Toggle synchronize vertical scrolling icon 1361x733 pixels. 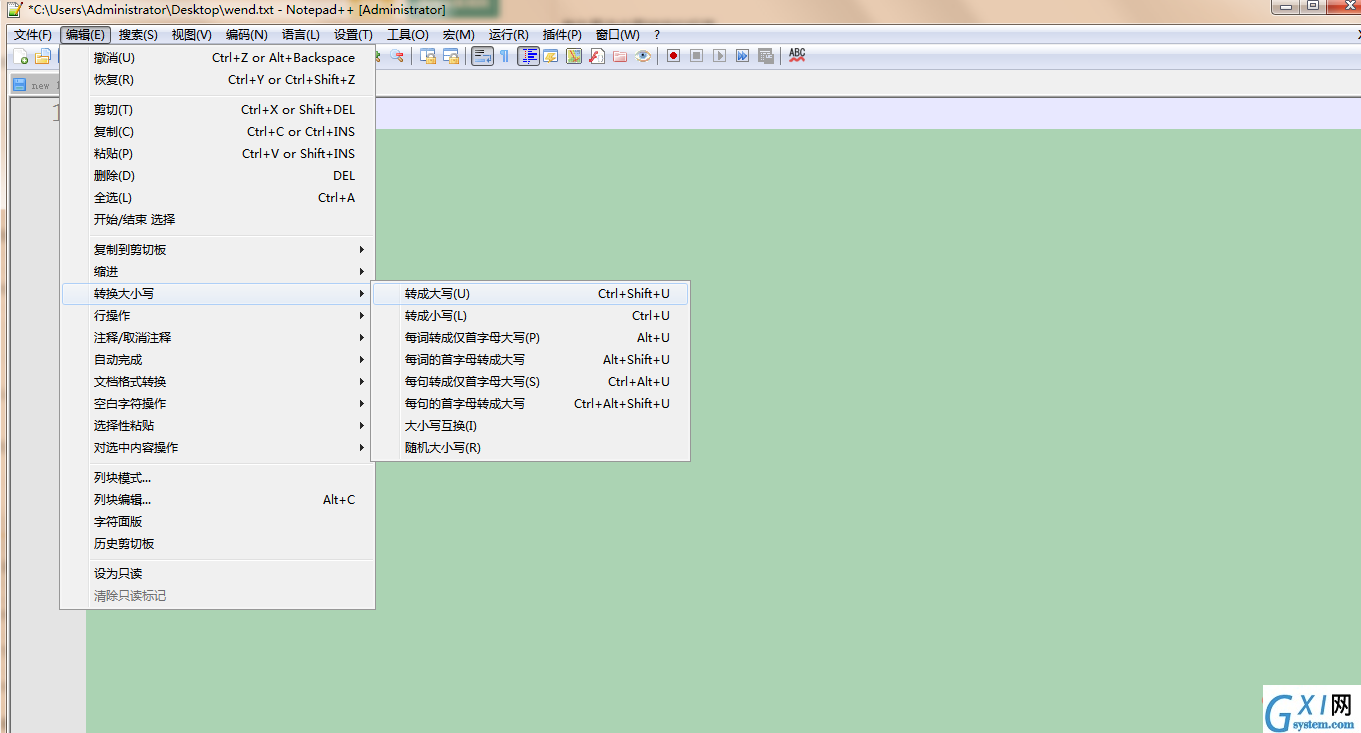[x=428, y=56]
